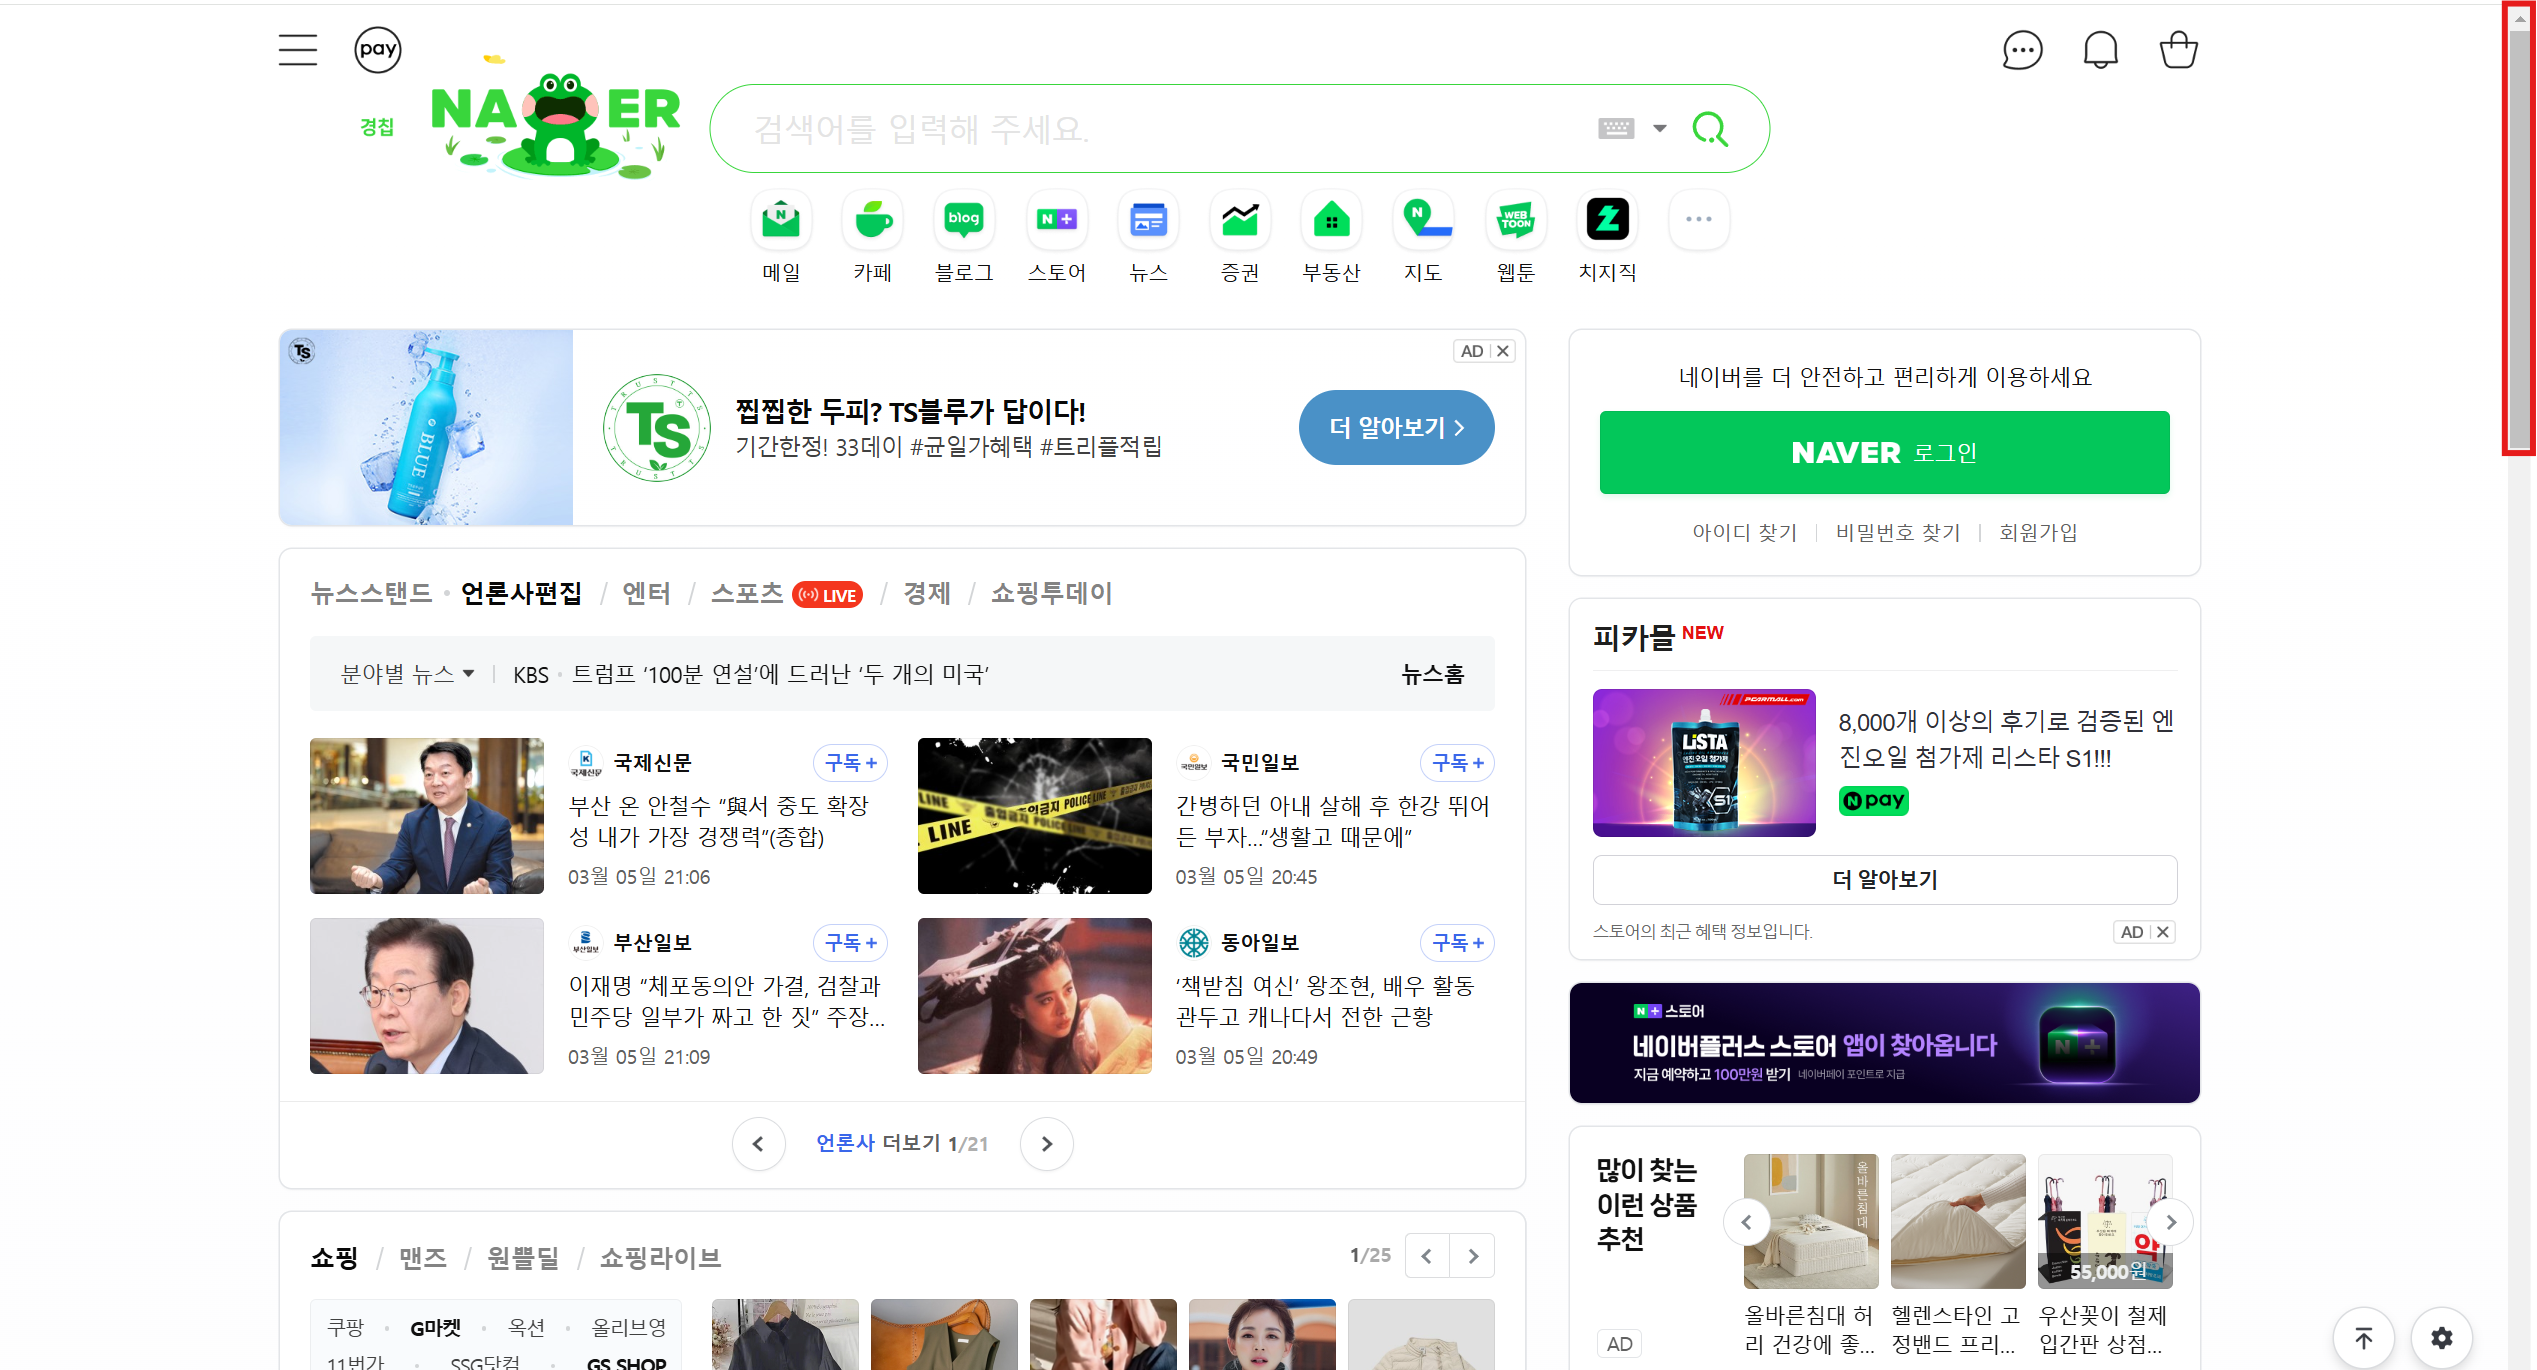Viewport: 2537px width, 1370px height.
Task: Open the 뉴스 news shortcut icon
Action: [1148, 220]
